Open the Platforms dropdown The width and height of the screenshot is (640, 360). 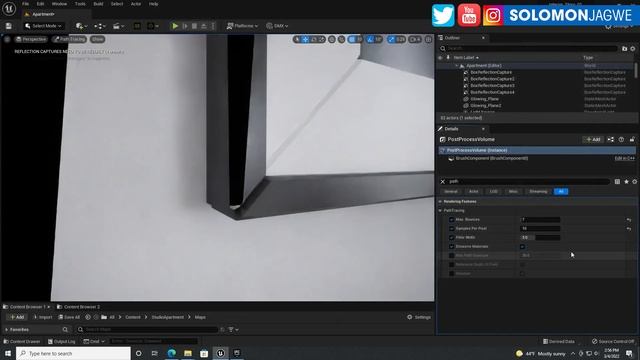tap(242, 26)
